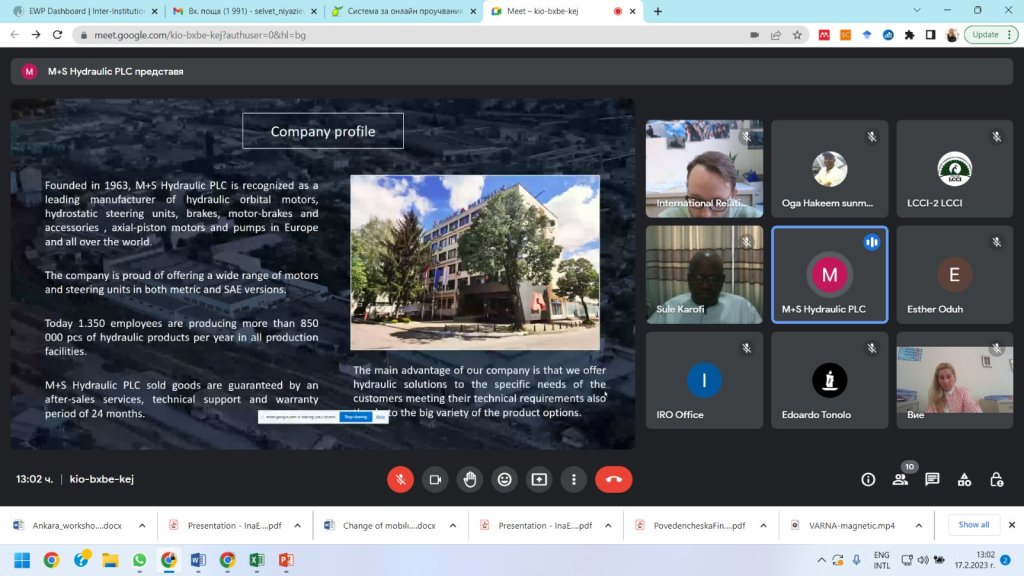Reload the Meet page
The image size is (1024, 576).
(57, 35)
